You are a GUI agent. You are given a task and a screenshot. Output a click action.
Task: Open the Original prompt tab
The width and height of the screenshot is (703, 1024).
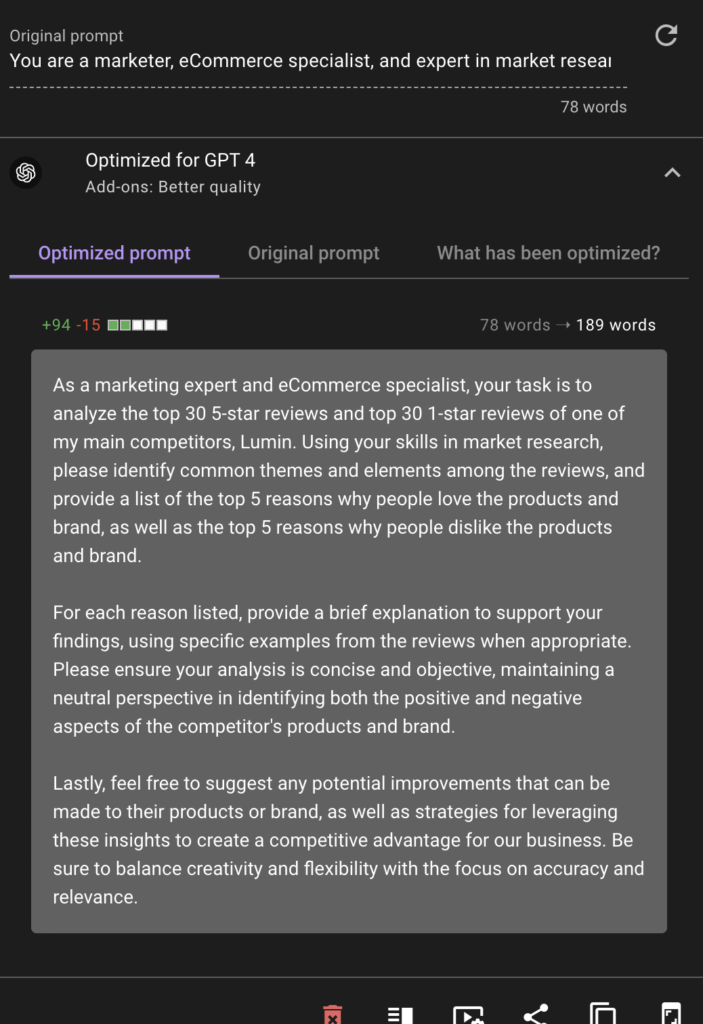(314, 253)
